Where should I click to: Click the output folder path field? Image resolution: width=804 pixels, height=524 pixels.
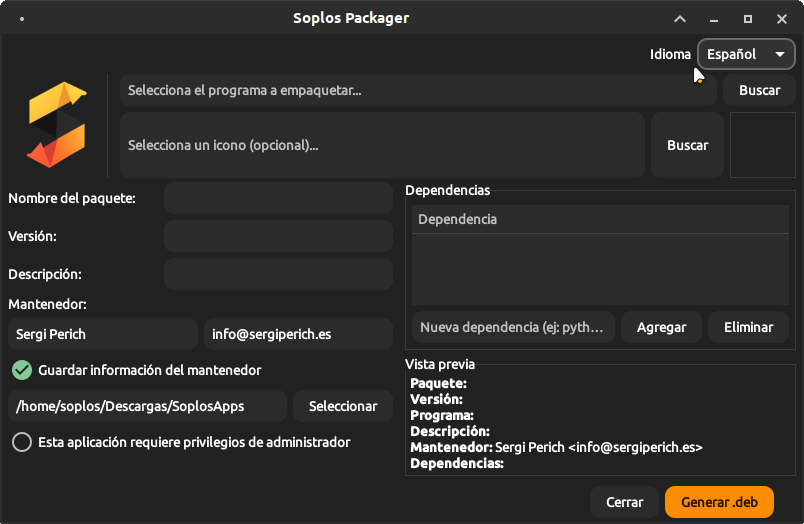(147, 406)
